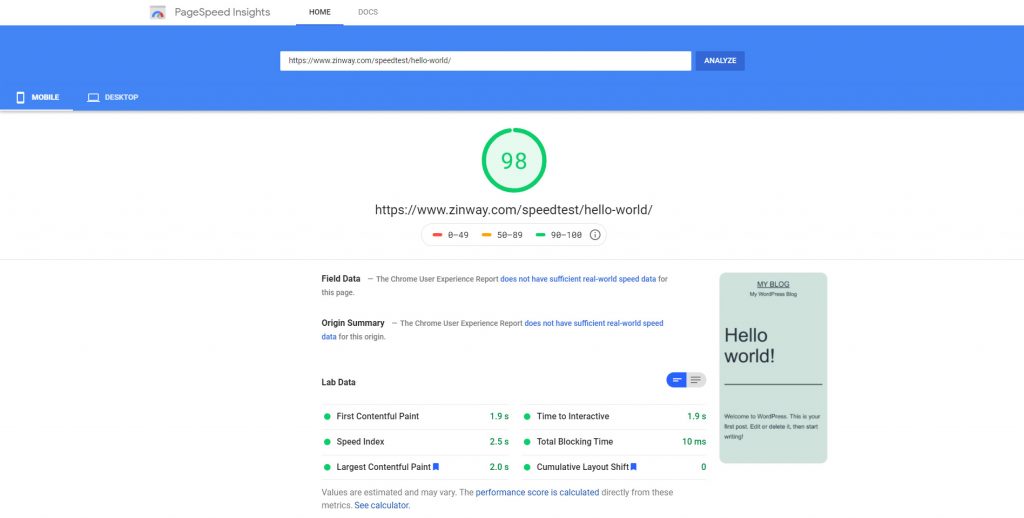Open the DOCS tab
1024x518 pixels.
pos(368,12)
